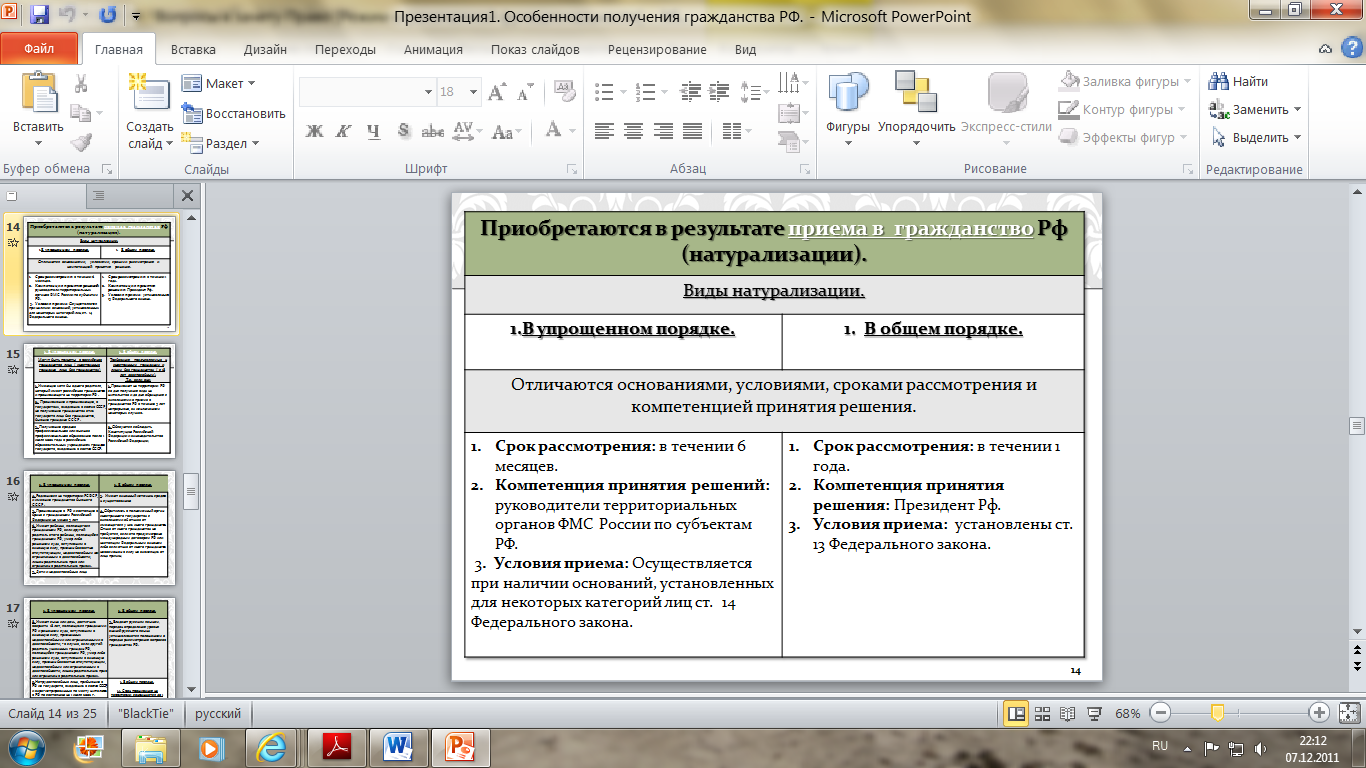Open the Design (Дизайн) ribbon tab
Viewport: 1366px width, 768px height.
(x=264, y=50)
